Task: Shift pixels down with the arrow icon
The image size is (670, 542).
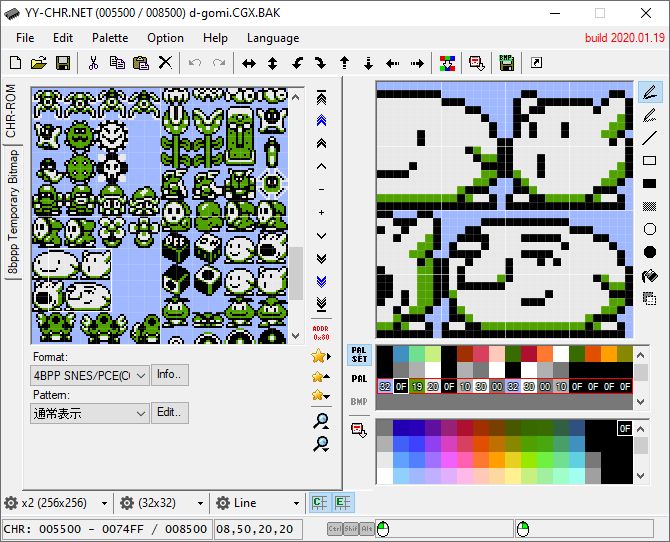Action: coord(368,64)
